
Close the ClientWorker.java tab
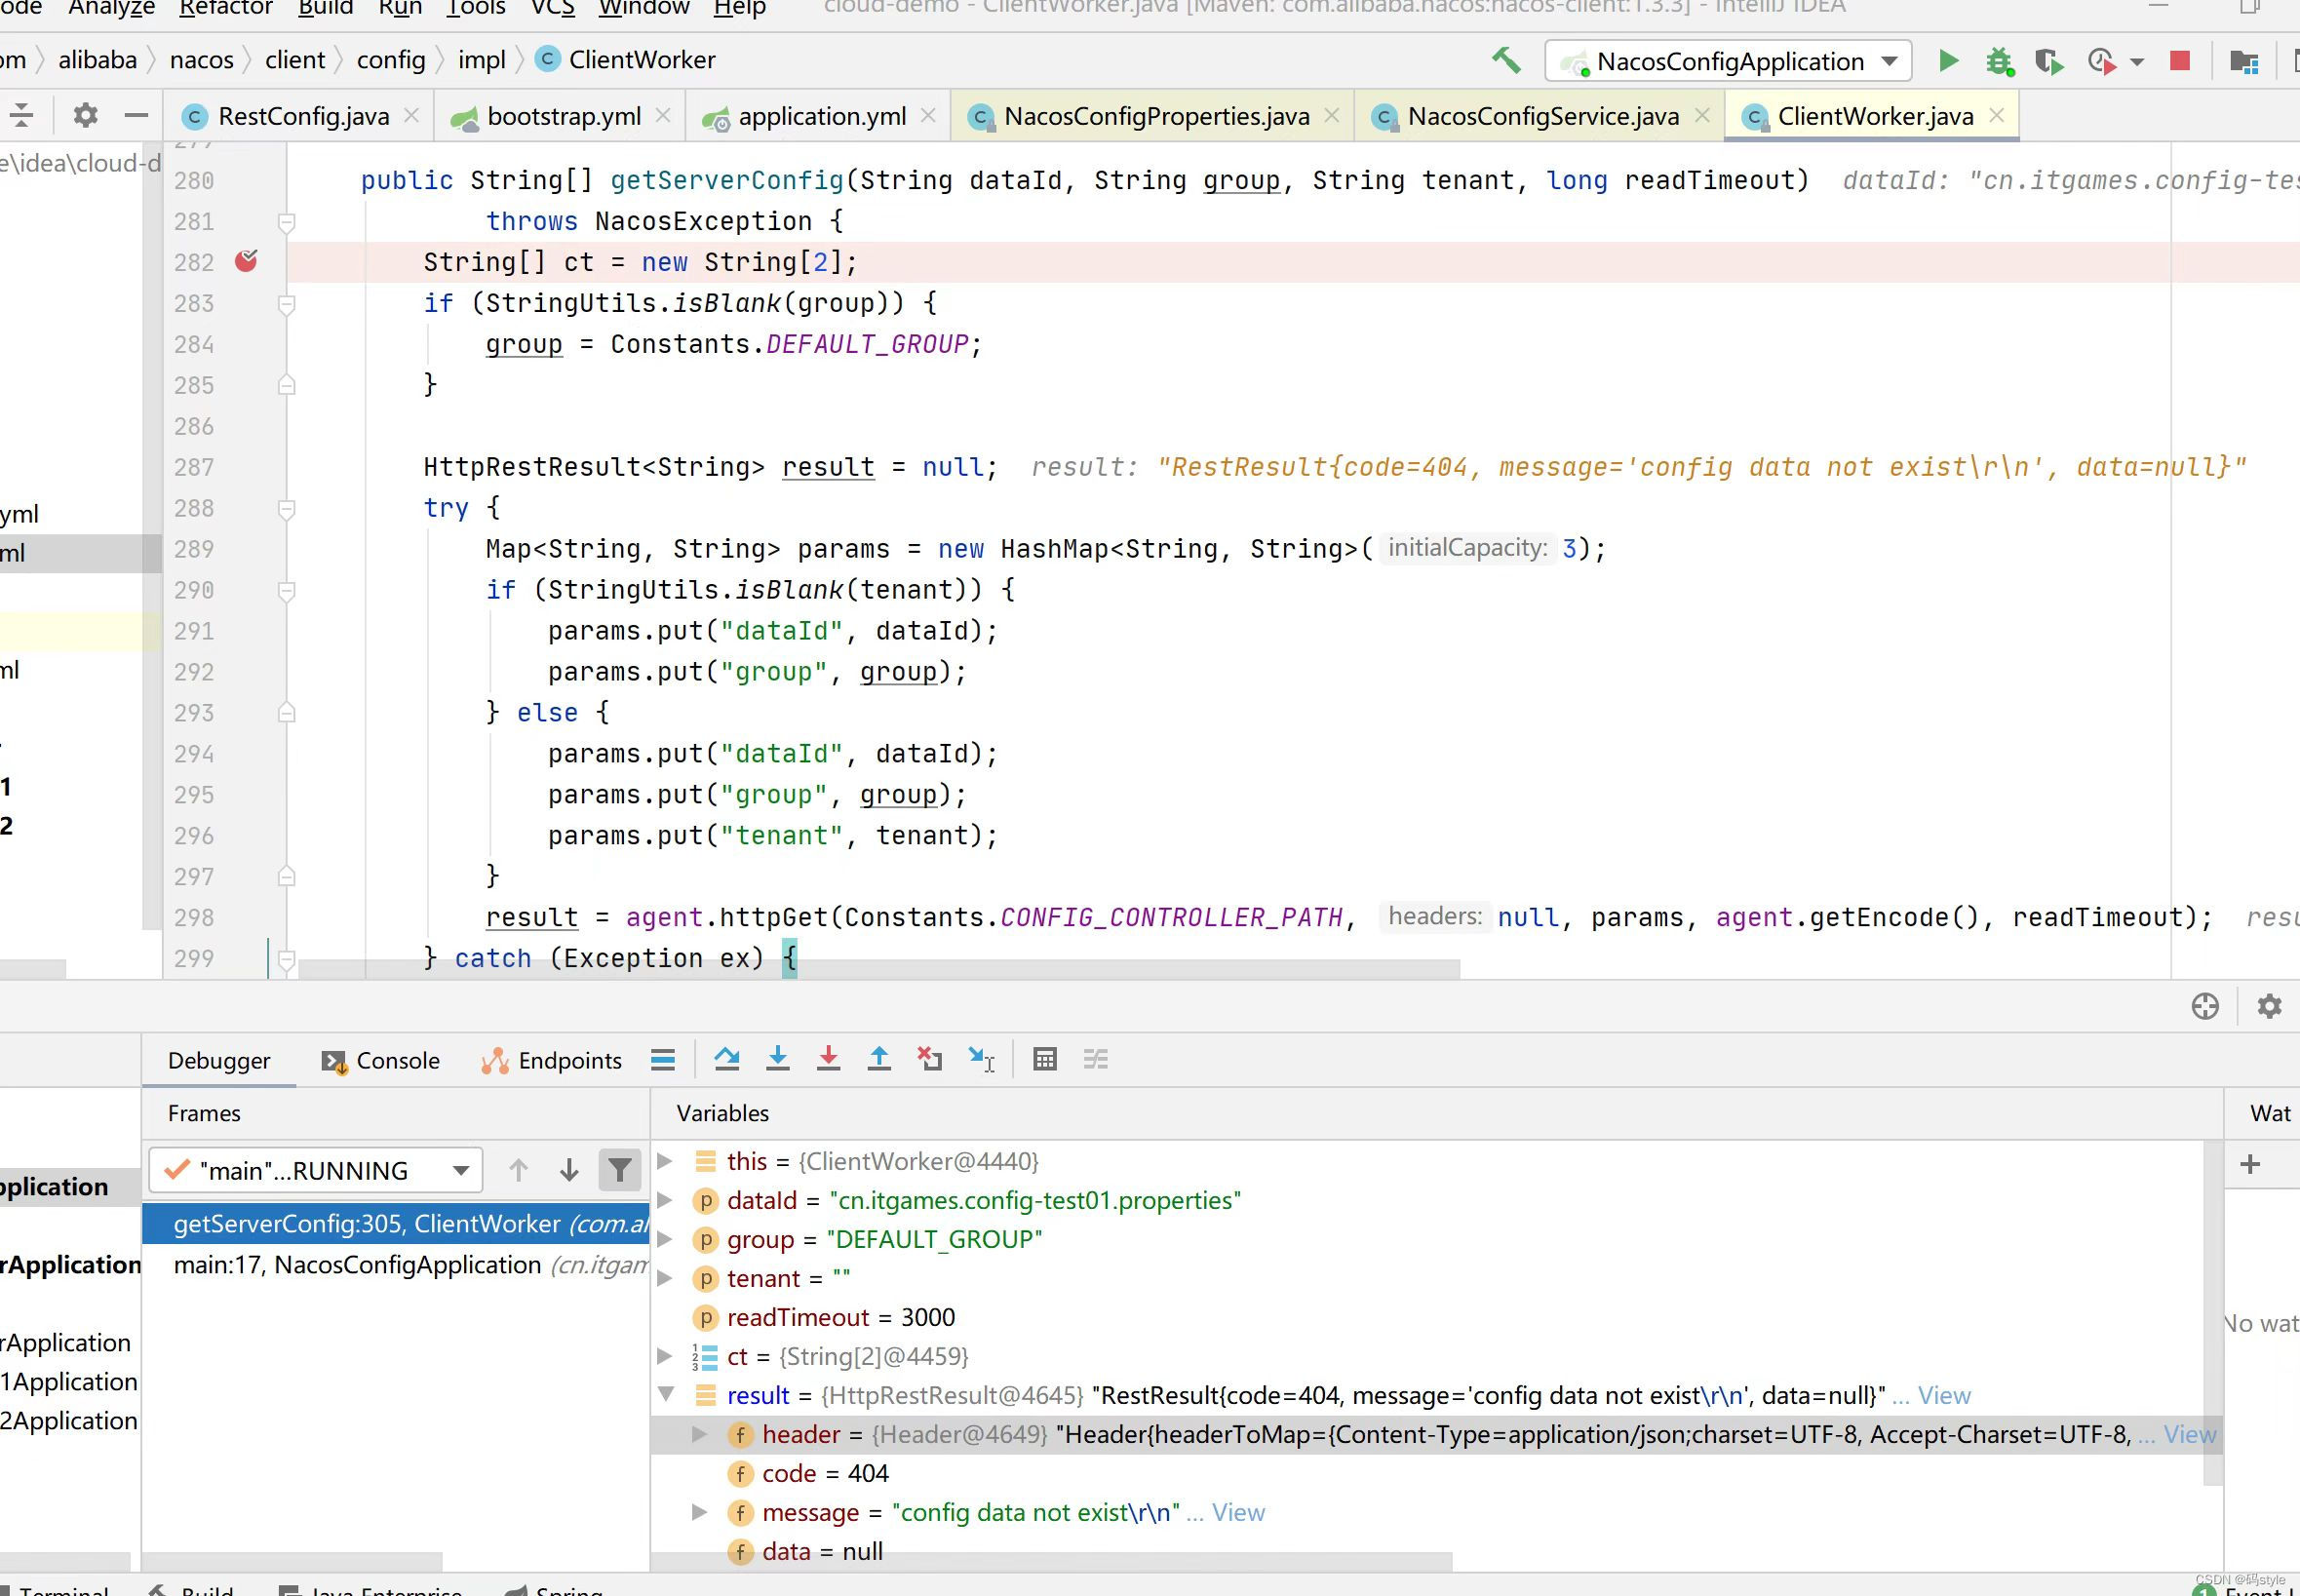click(1997, 115)
